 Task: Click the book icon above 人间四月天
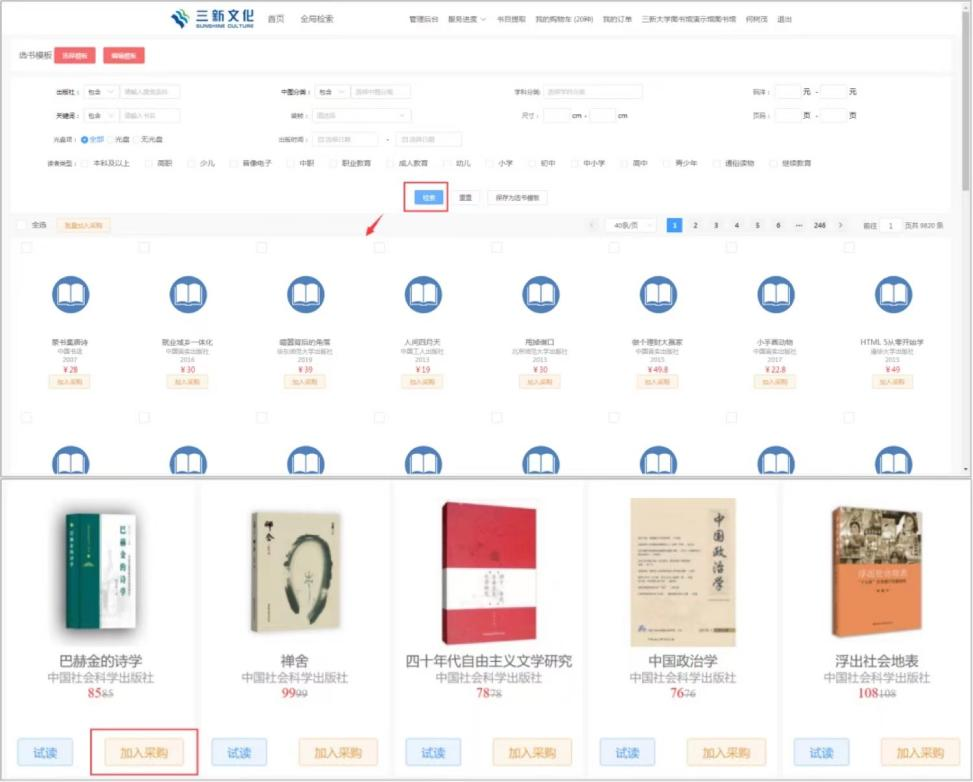pos(423,294)
